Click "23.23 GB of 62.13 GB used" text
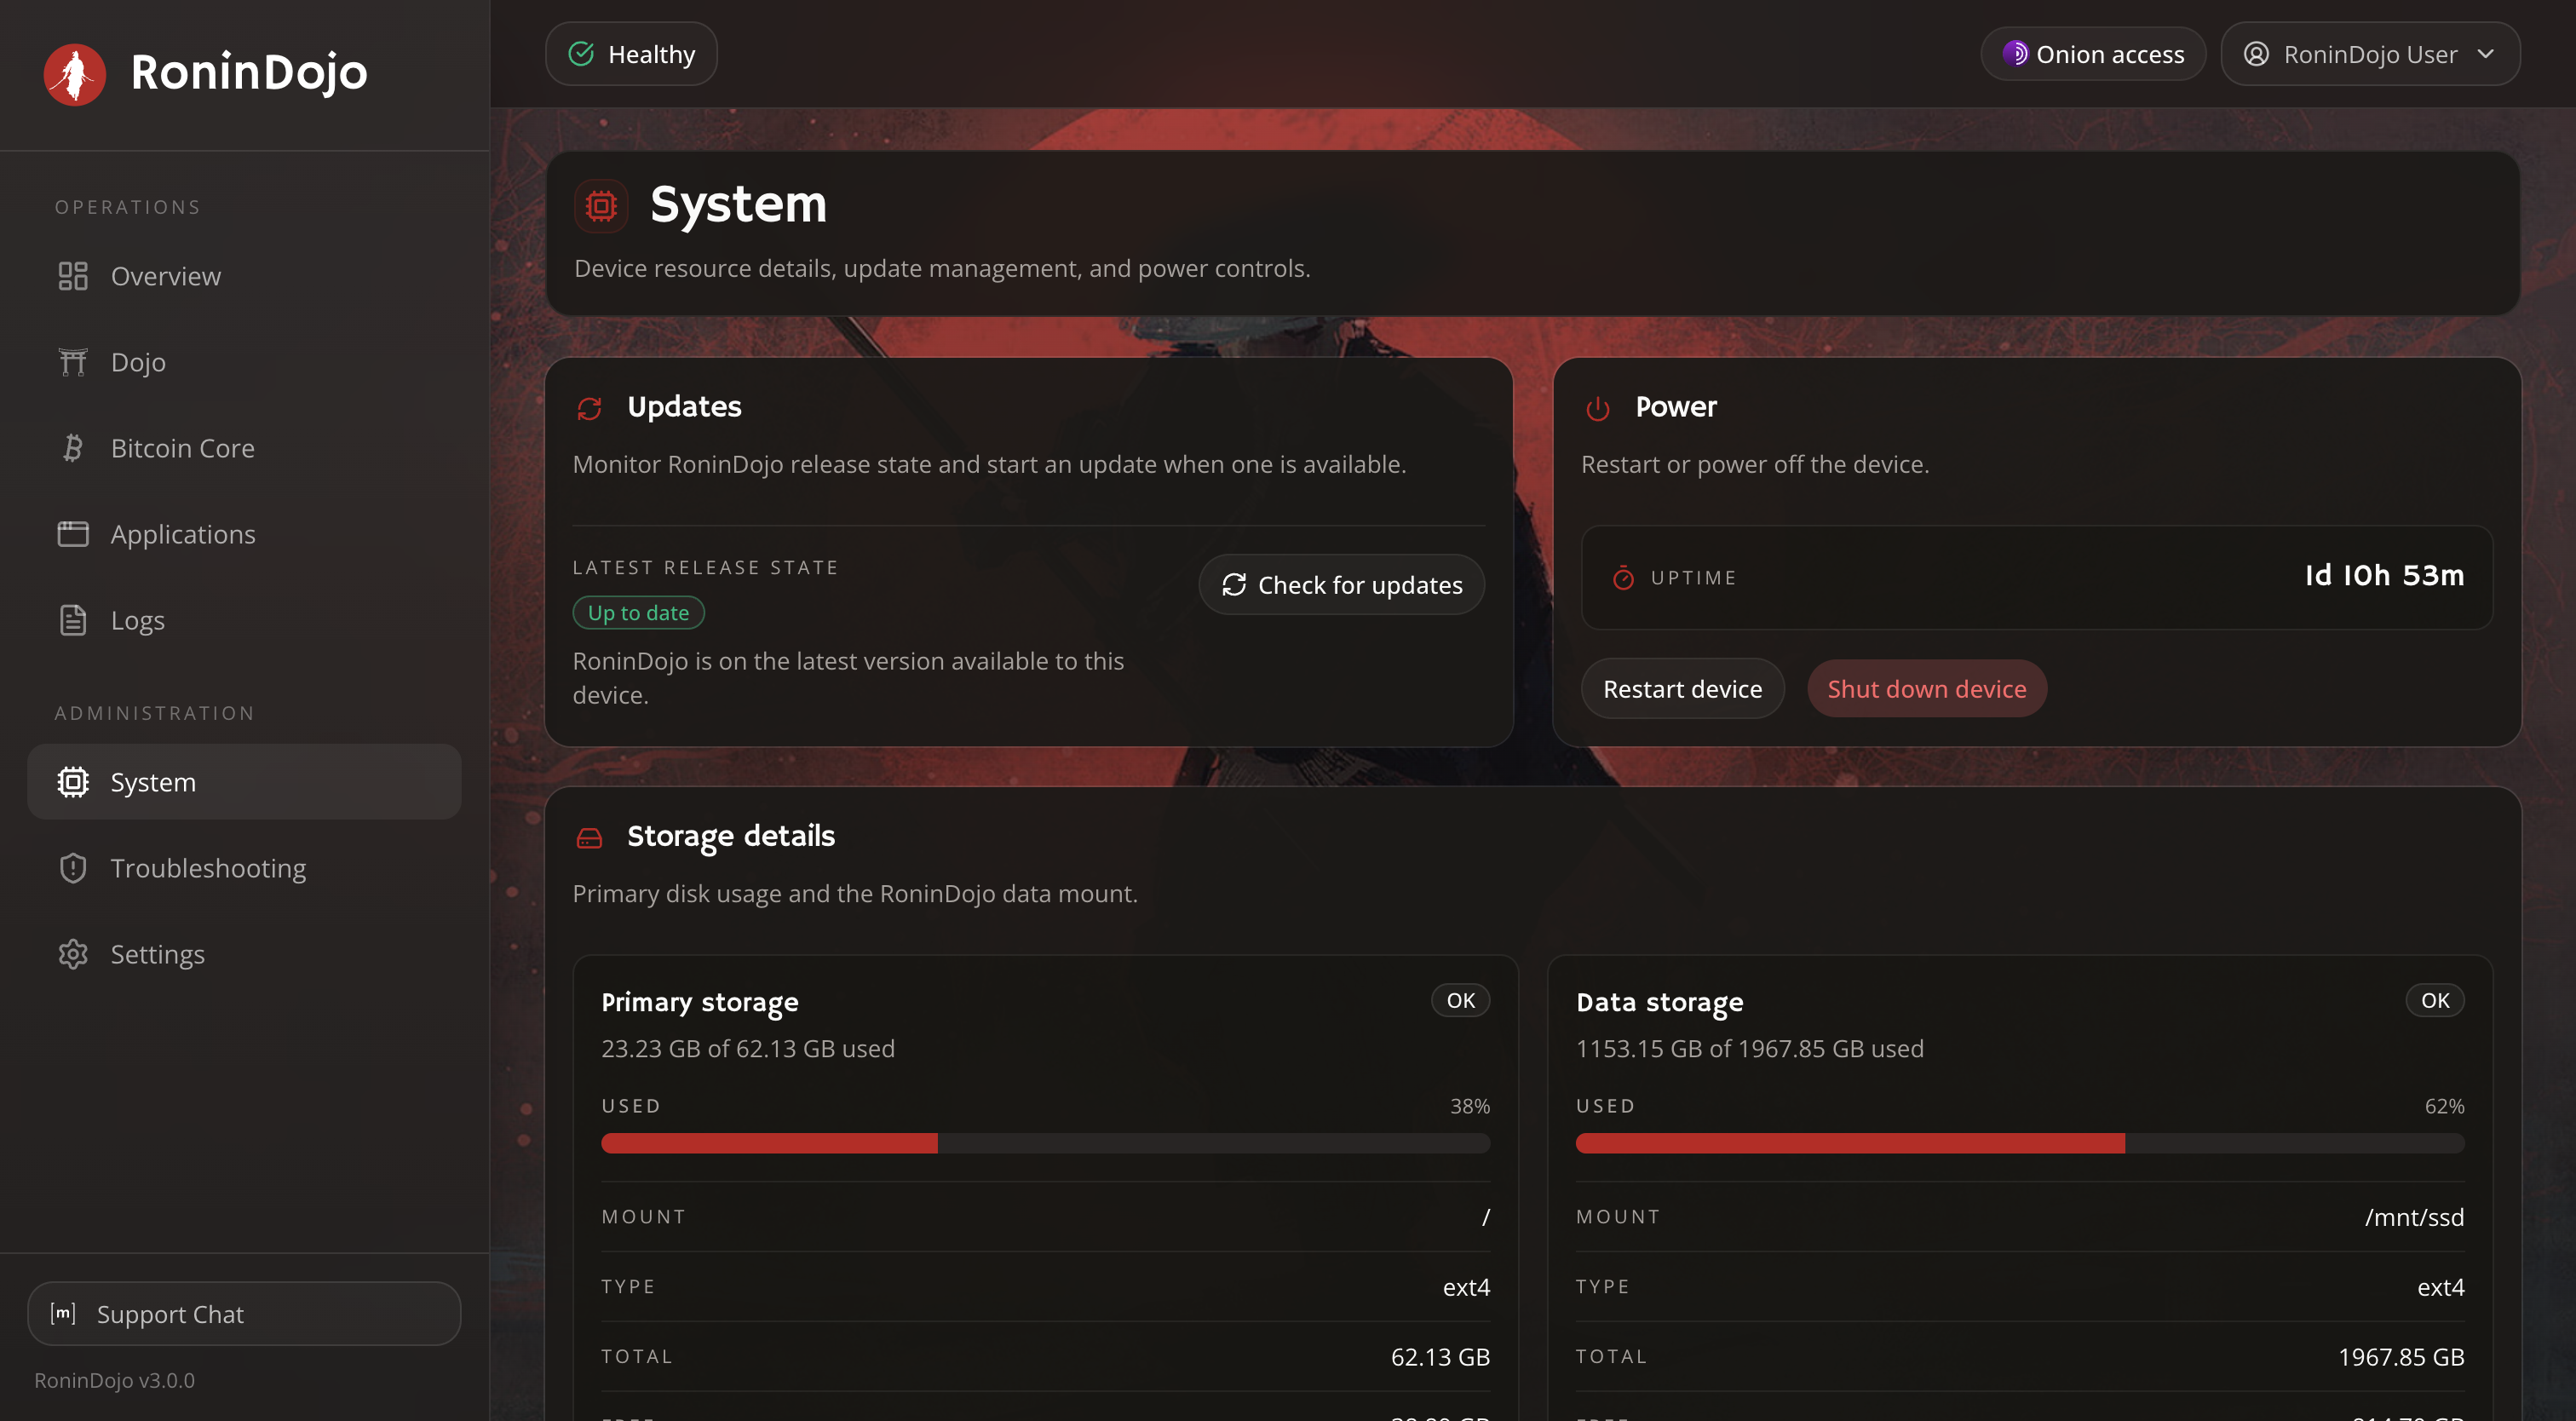Viewport: 2576px width, 1421px height. coord(748,1049)
